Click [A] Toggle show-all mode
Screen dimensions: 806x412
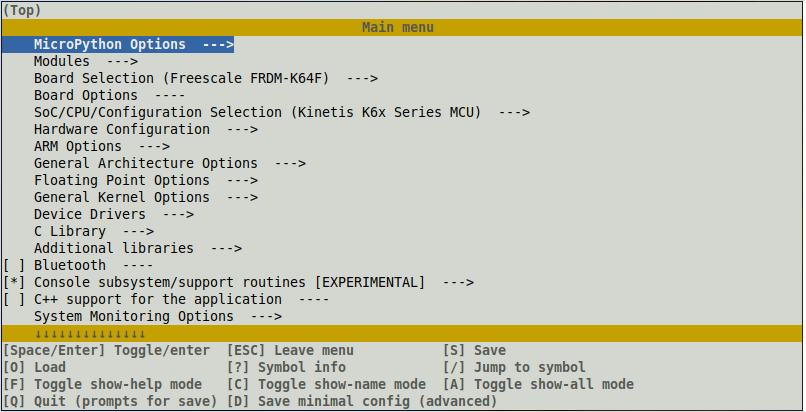pyautogui.click(x=538, y=384)
